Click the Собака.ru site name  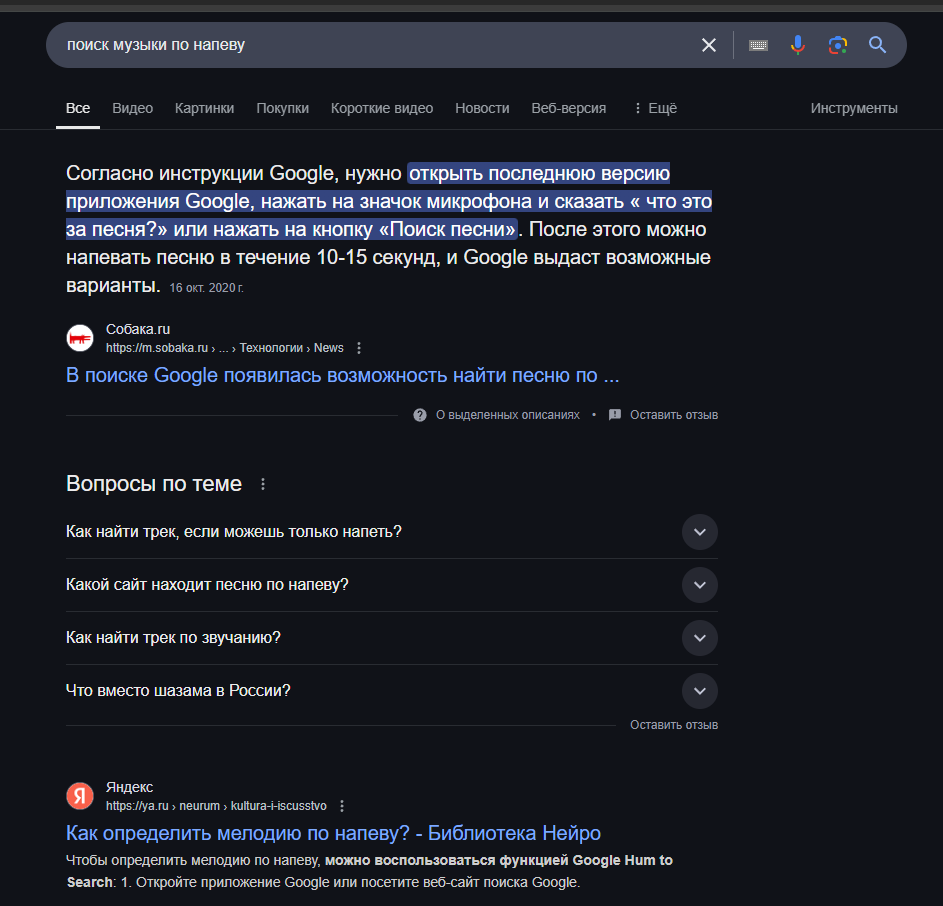coord(138,329)
